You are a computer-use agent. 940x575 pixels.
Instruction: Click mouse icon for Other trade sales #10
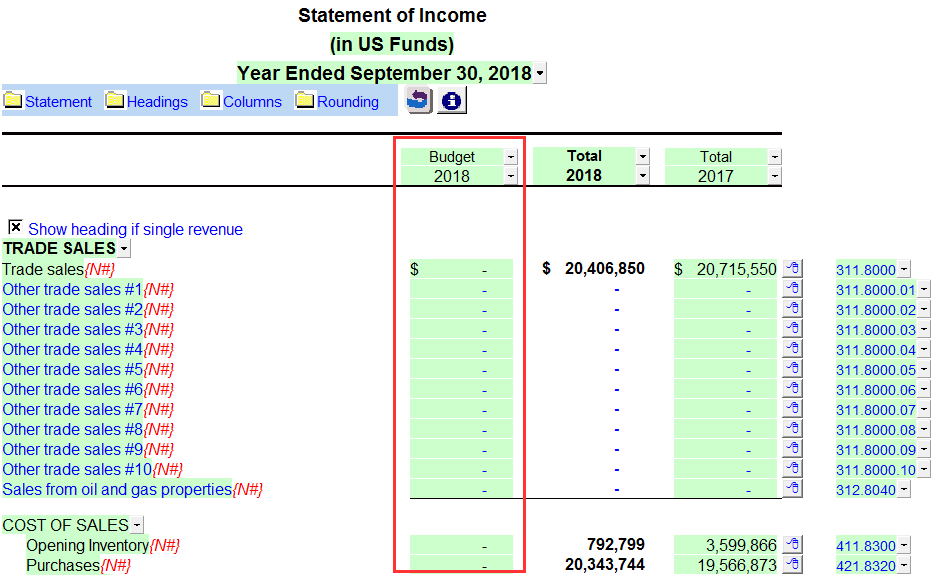click(793, 469)
